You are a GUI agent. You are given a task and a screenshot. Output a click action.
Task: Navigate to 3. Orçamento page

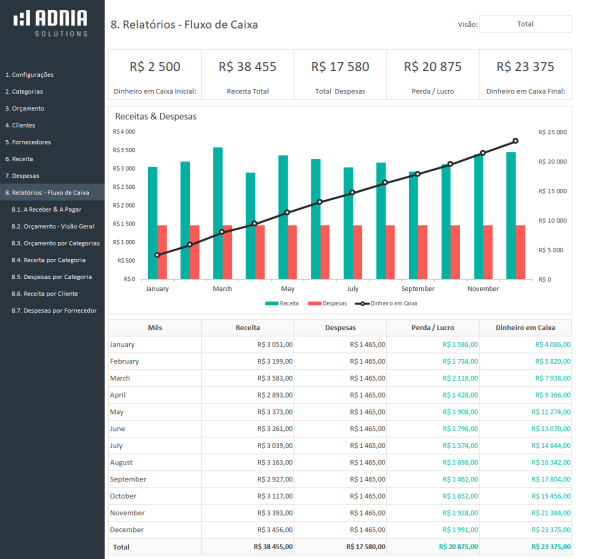tap(25, 108)
